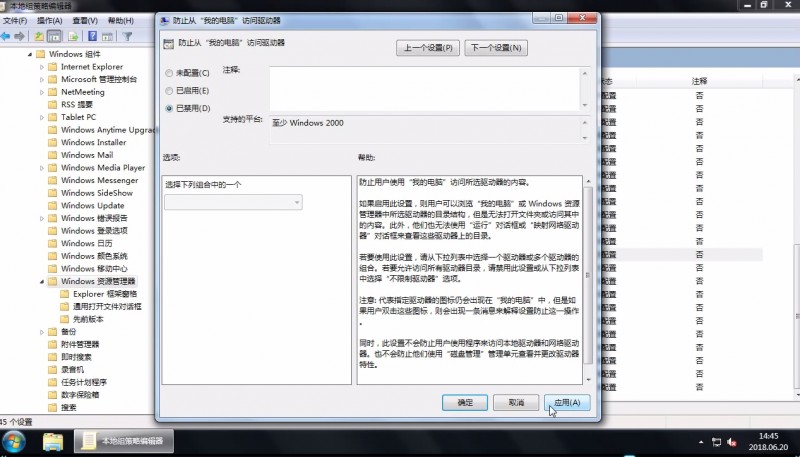Select Explorer 框架窗格 tree item
The height and width of the screenshot is (457, 800).
point(105,294)
